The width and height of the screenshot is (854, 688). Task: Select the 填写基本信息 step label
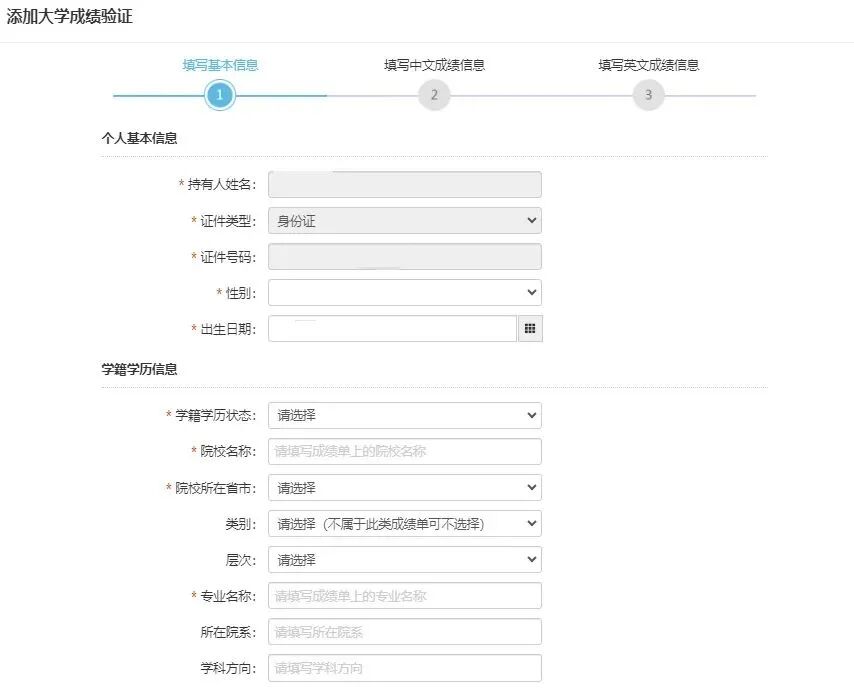[220, 65]
